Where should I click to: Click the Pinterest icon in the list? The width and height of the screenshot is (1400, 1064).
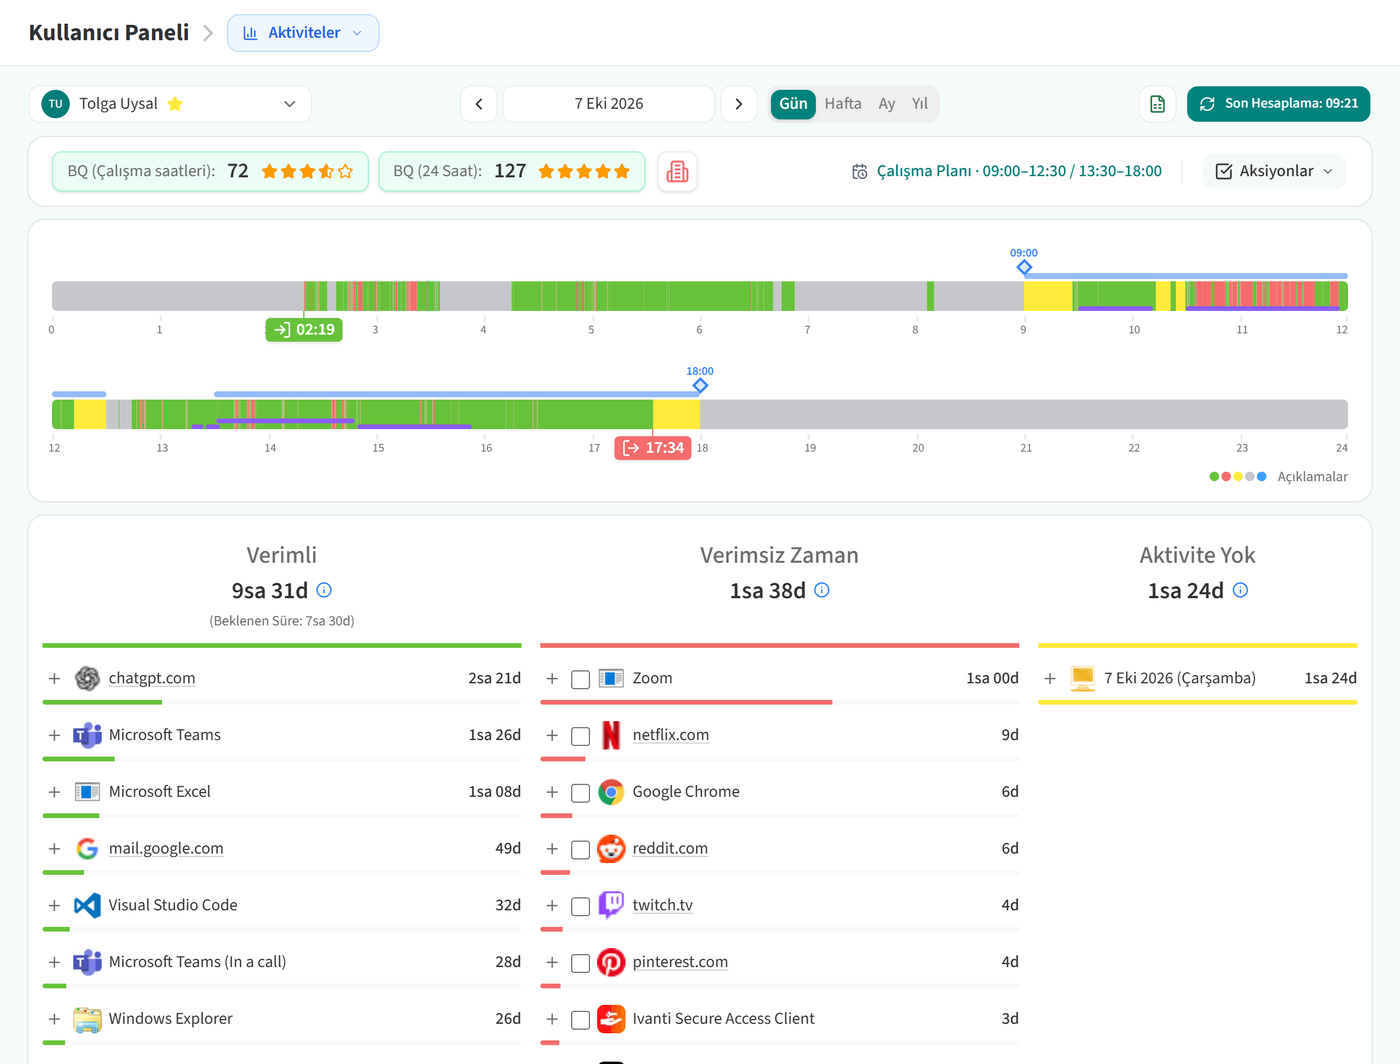[x=611, y=962]
